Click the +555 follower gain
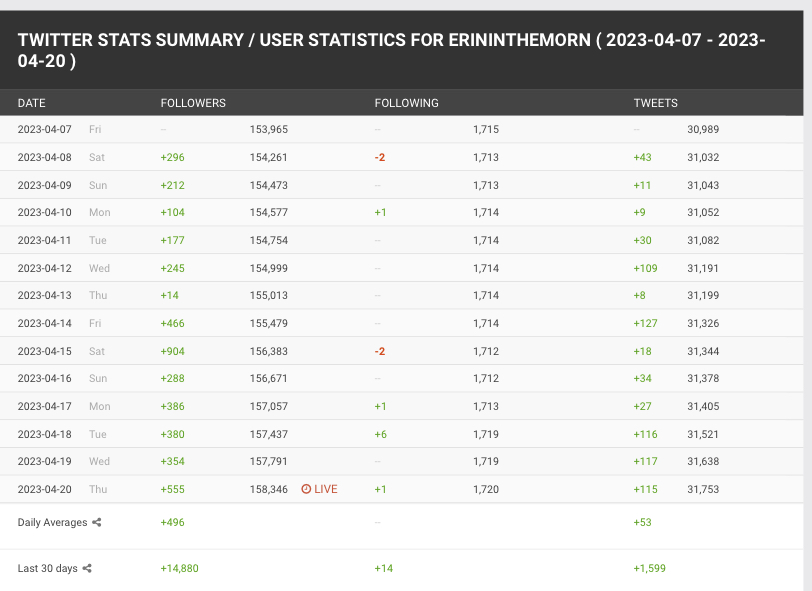This screenshot has height=591, width=812. point(172,489)
